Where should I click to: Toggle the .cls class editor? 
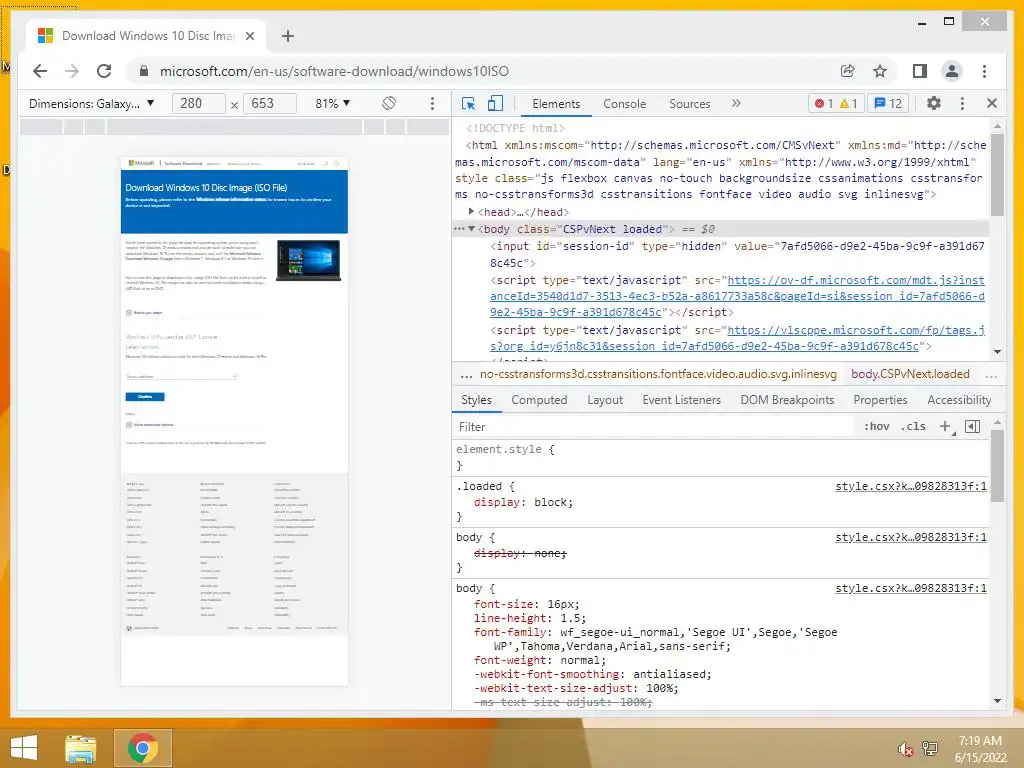tap(913, 426)
